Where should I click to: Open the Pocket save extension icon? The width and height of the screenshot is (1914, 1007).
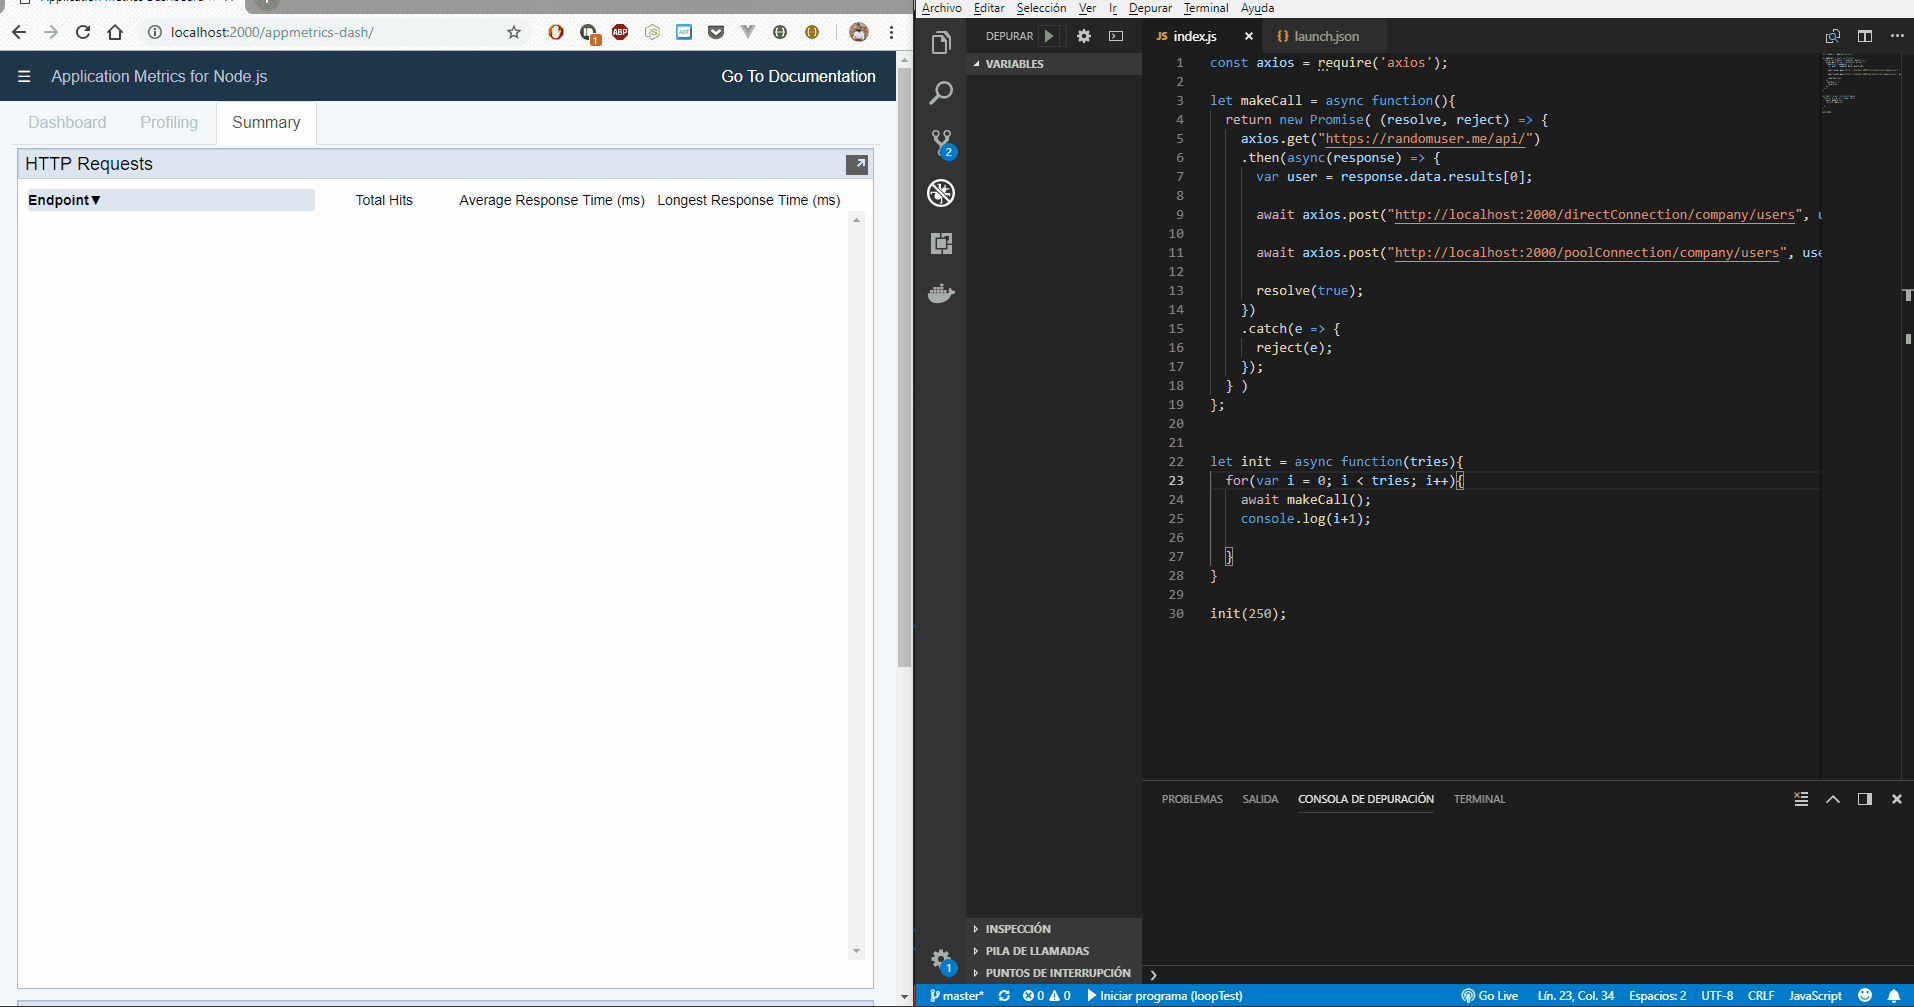[716, 32]
